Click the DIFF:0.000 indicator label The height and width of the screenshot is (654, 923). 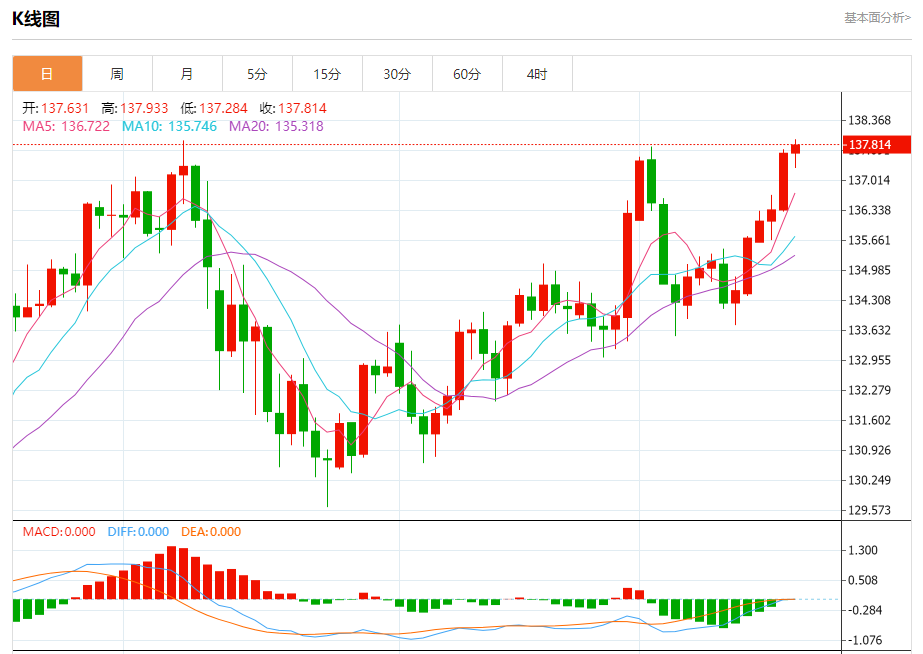(x=138, y=532)
